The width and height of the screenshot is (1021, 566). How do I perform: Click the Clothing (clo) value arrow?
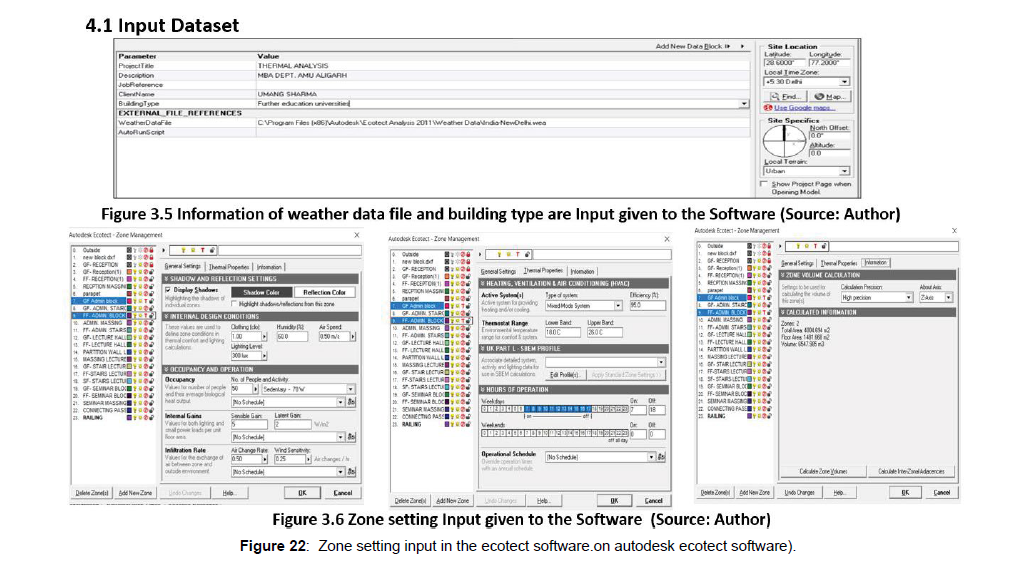264,337
